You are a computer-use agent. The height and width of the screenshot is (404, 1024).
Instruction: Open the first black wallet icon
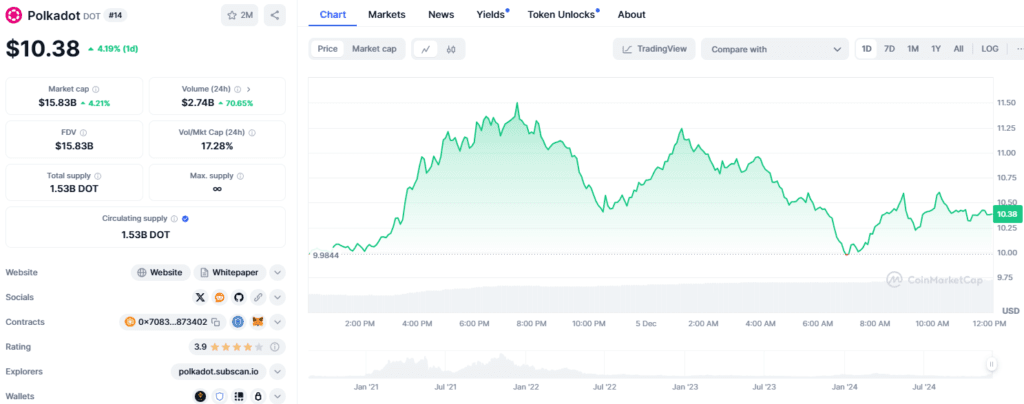[x=200, y=396]
